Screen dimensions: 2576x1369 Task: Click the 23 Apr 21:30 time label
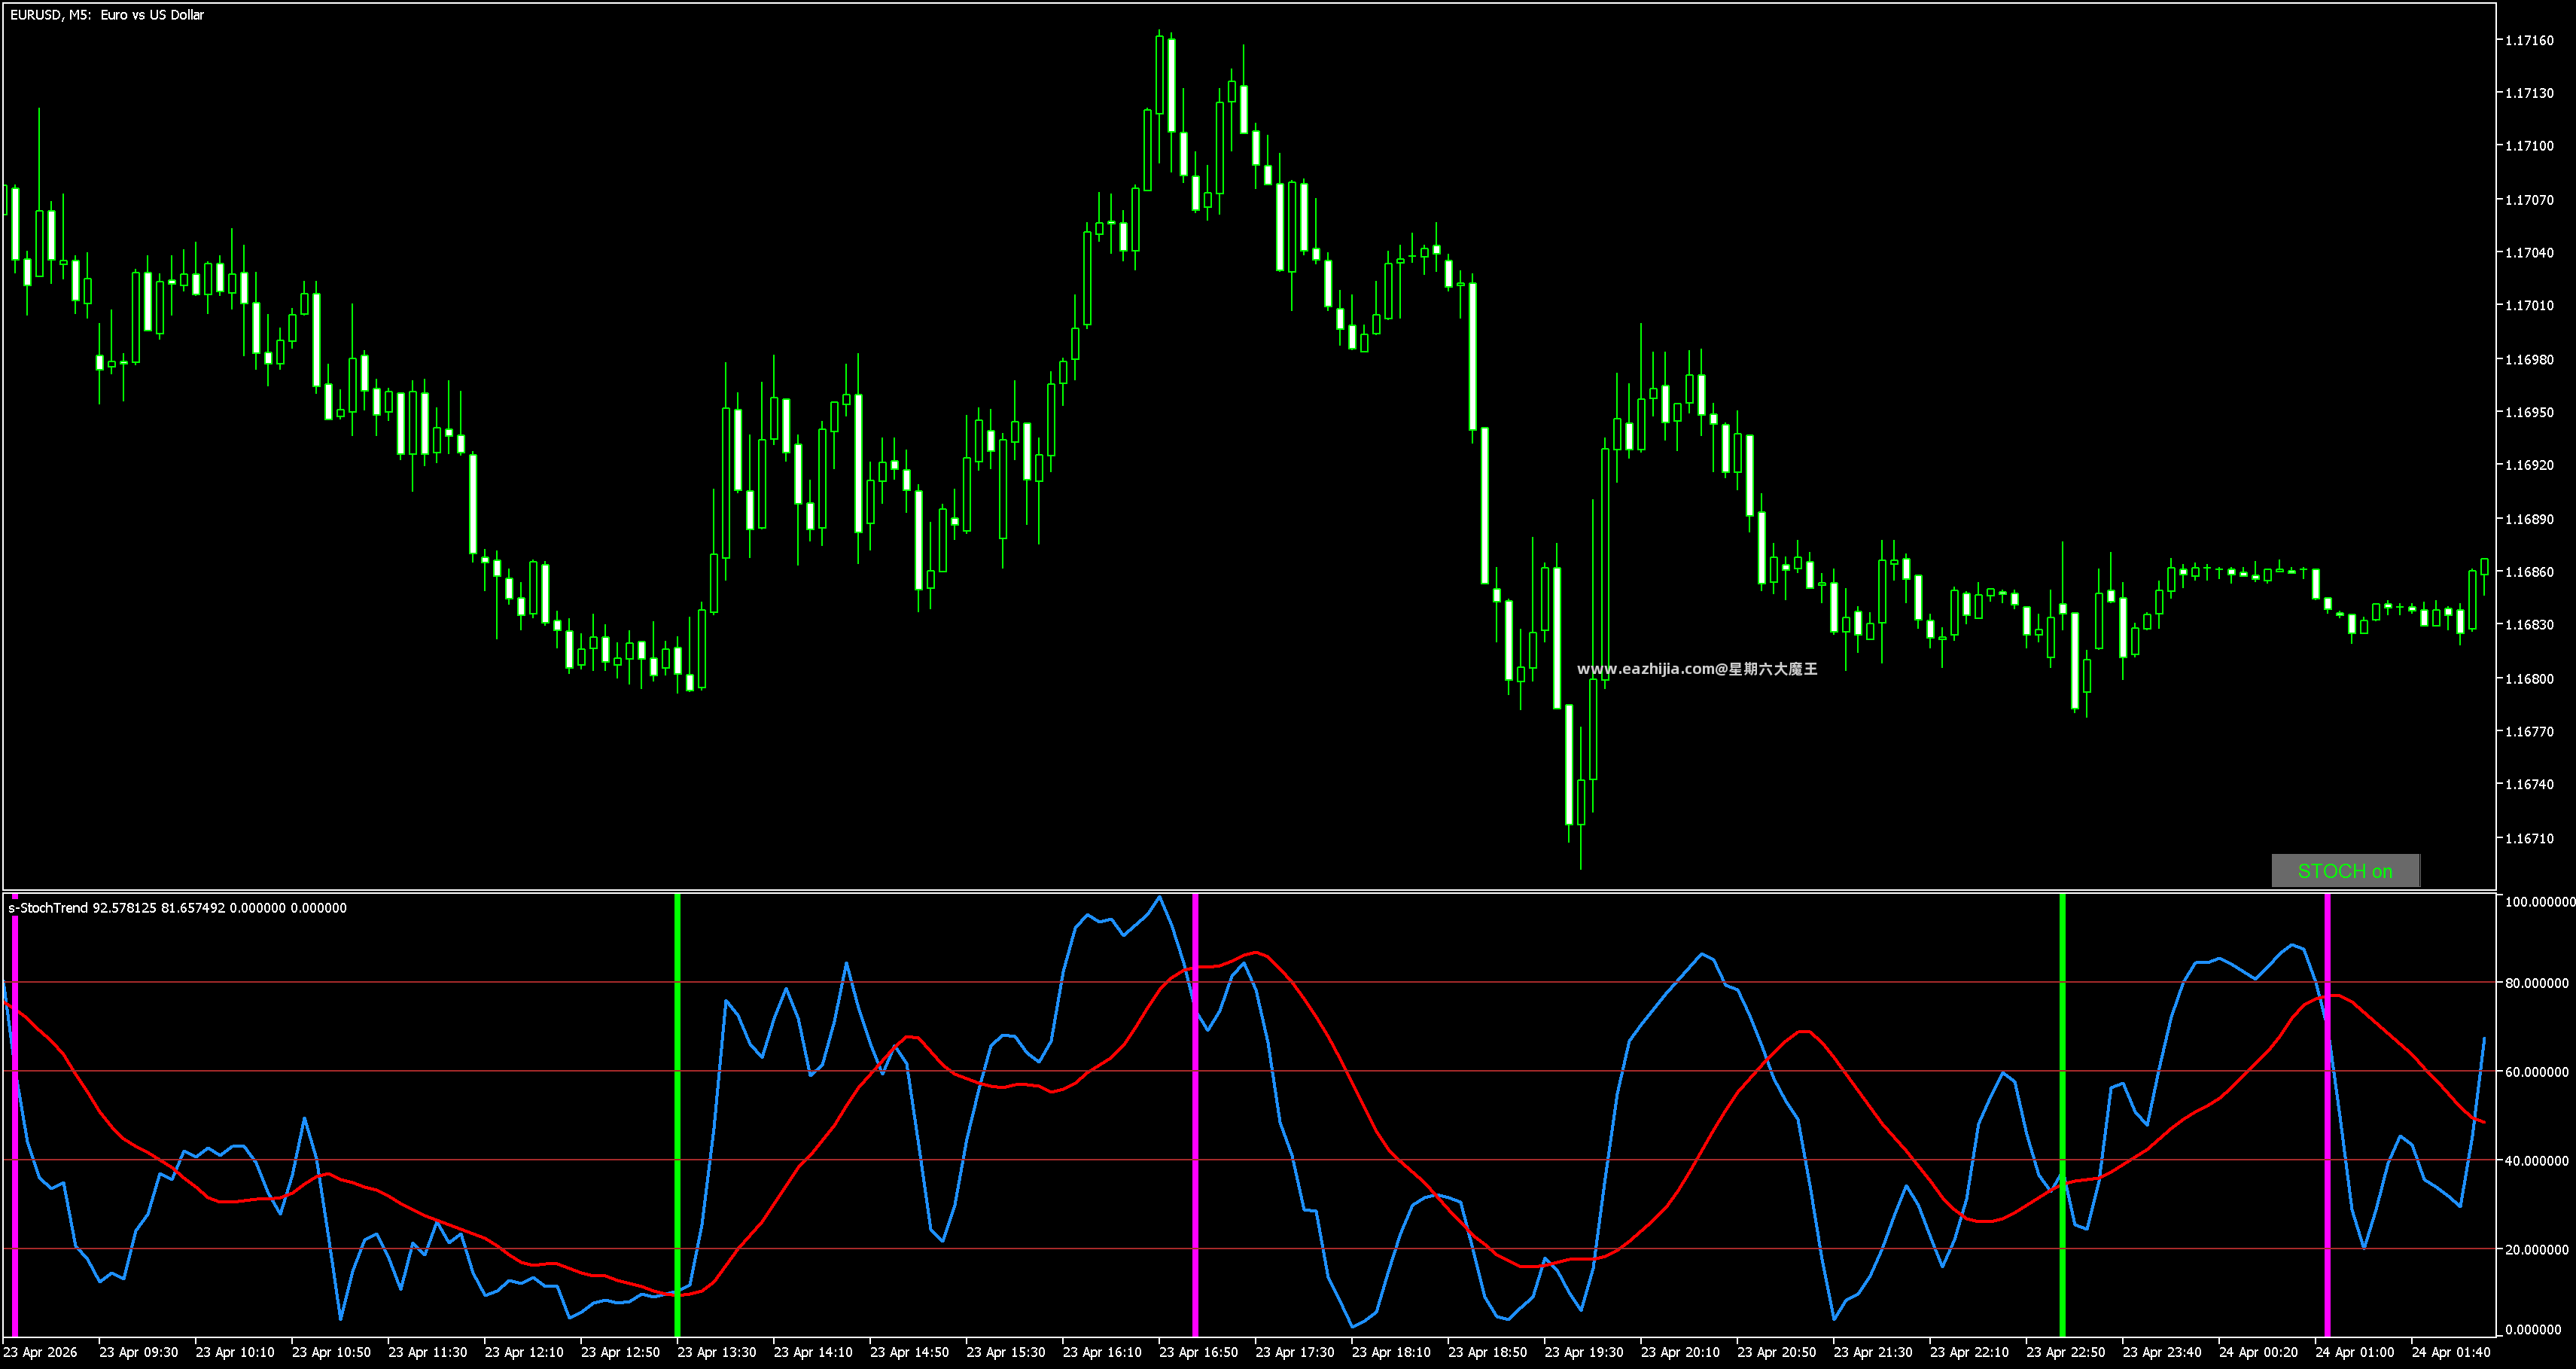[1873, 1353]
